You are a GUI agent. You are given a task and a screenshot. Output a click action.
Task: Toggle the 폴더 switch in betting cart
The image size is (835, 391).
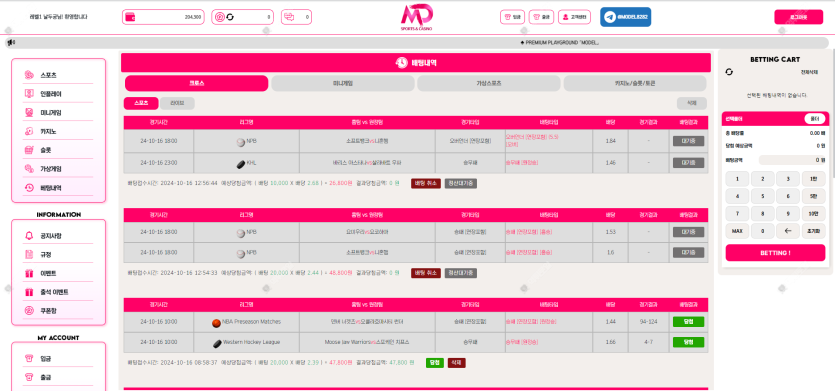[815, 119]
